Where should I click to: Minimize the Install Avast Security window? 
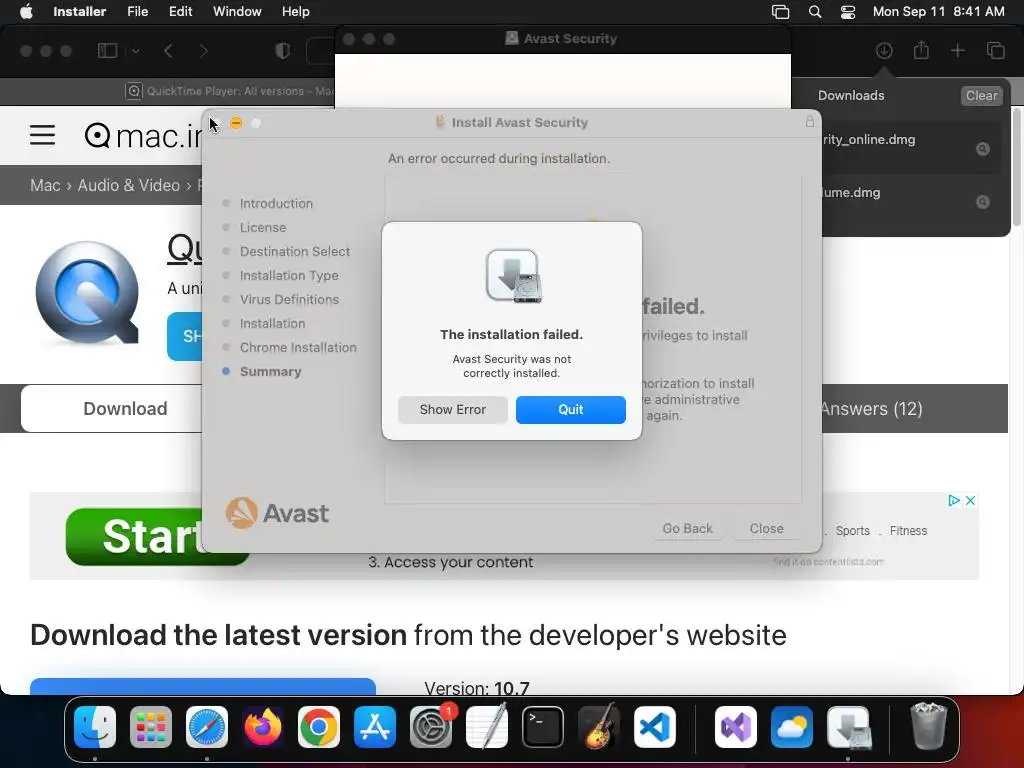(x=236, y=123)
